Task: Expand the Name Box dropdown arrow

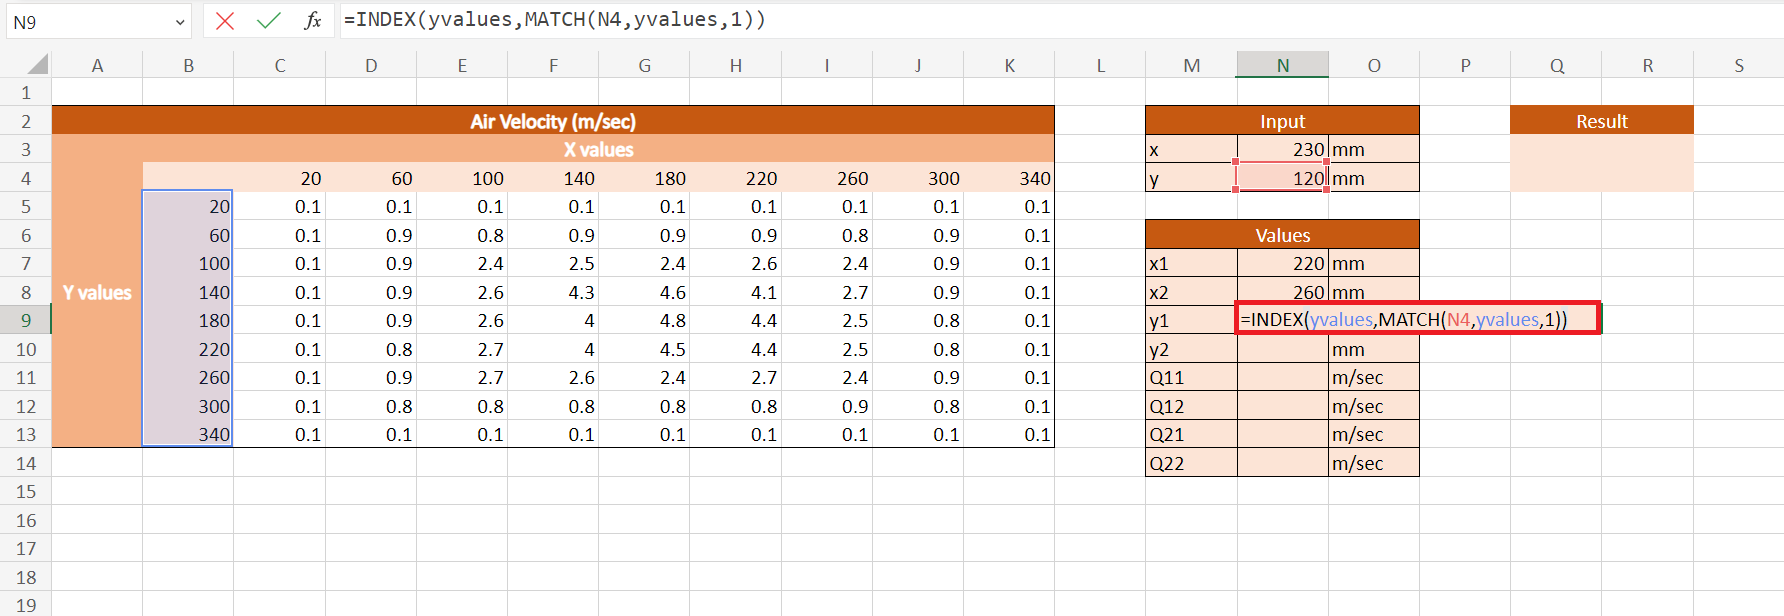Action: (180, 22)
